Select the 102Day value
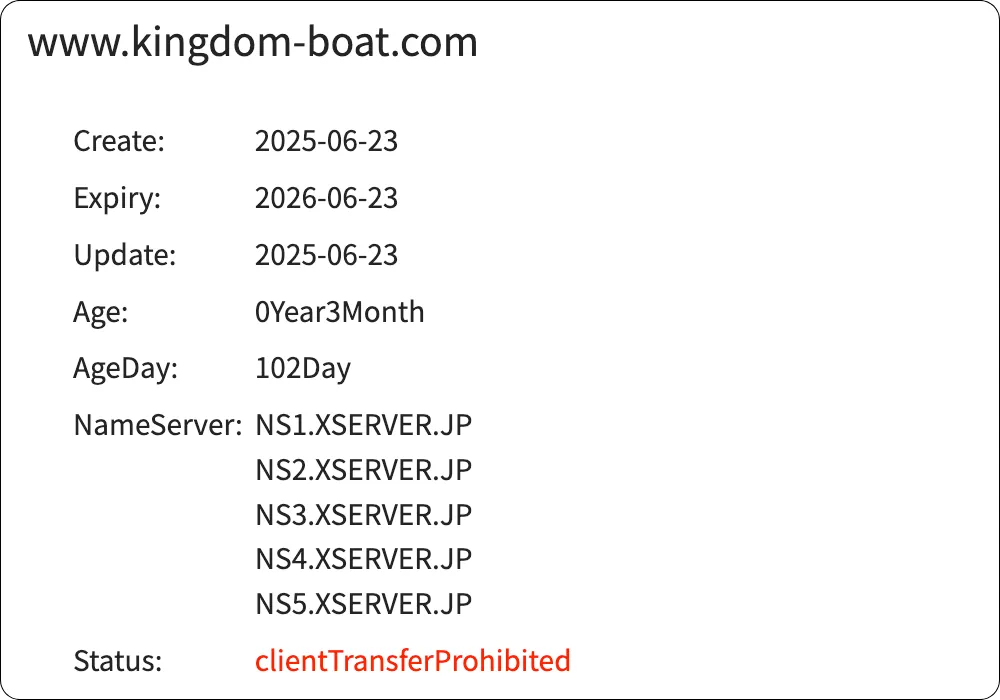This screenshot has height=700, width=1000. pos(303,369)
